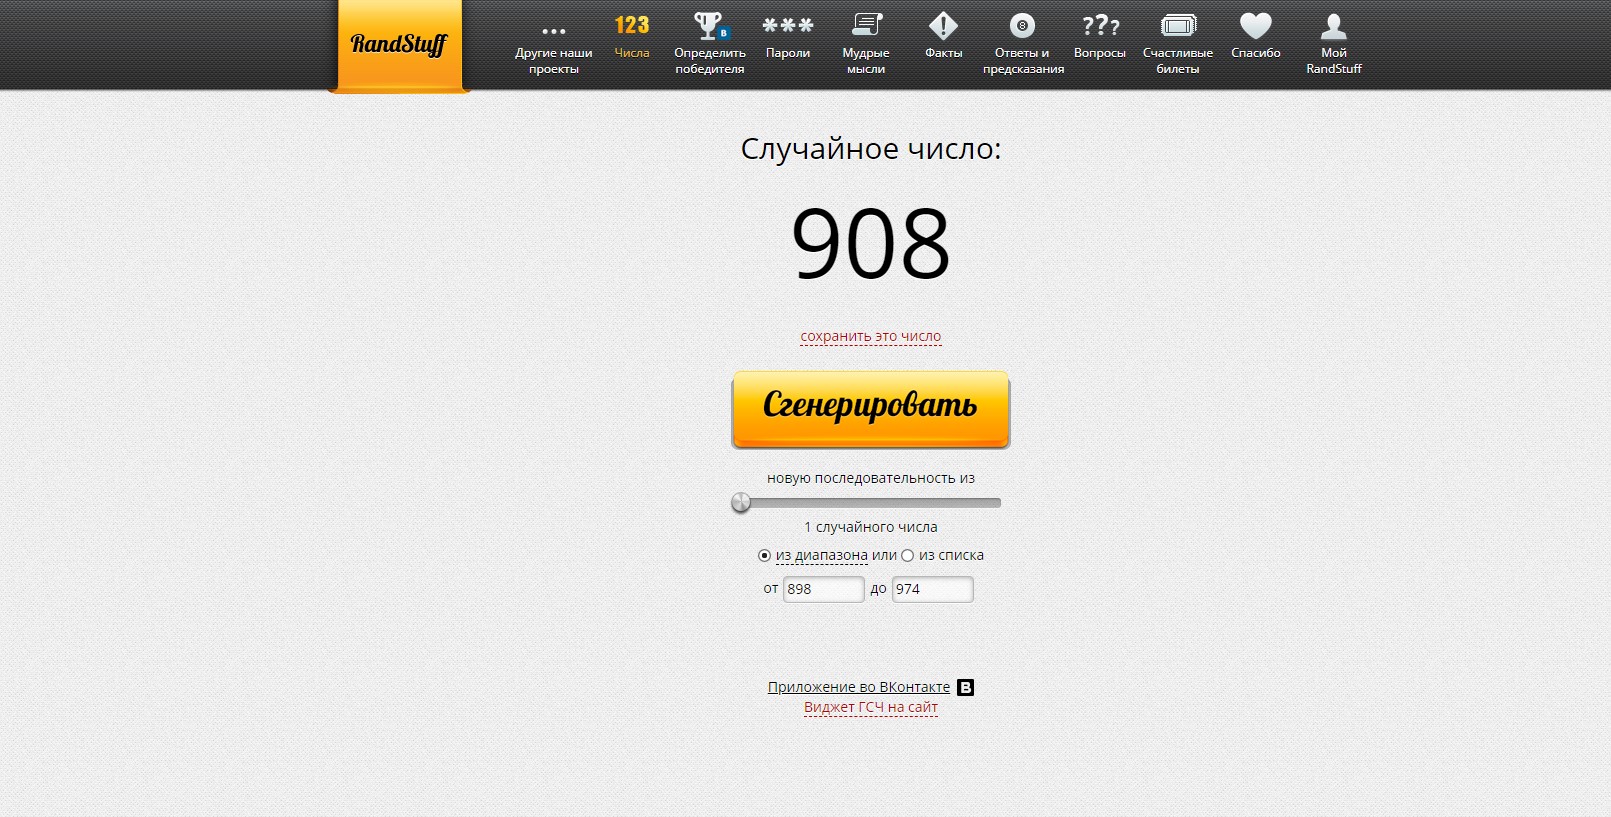
Task: Click the VKontakte B logo icon
Action: [965, 687]
